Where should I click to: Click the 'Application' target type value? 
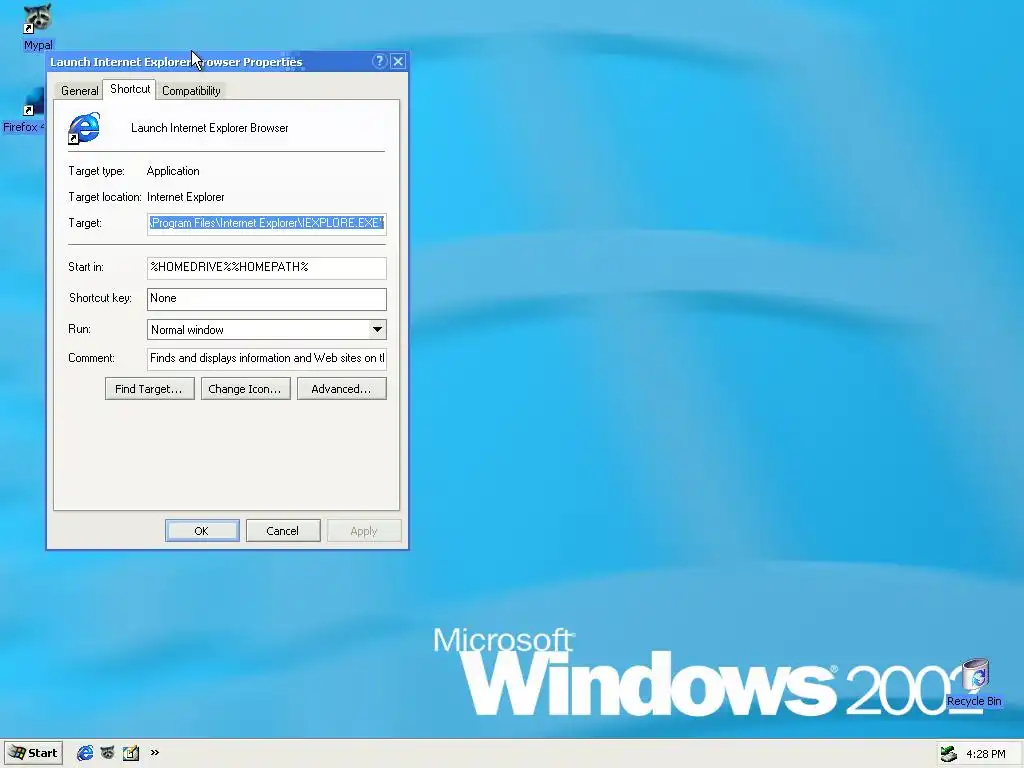click(x=173, y=171)
